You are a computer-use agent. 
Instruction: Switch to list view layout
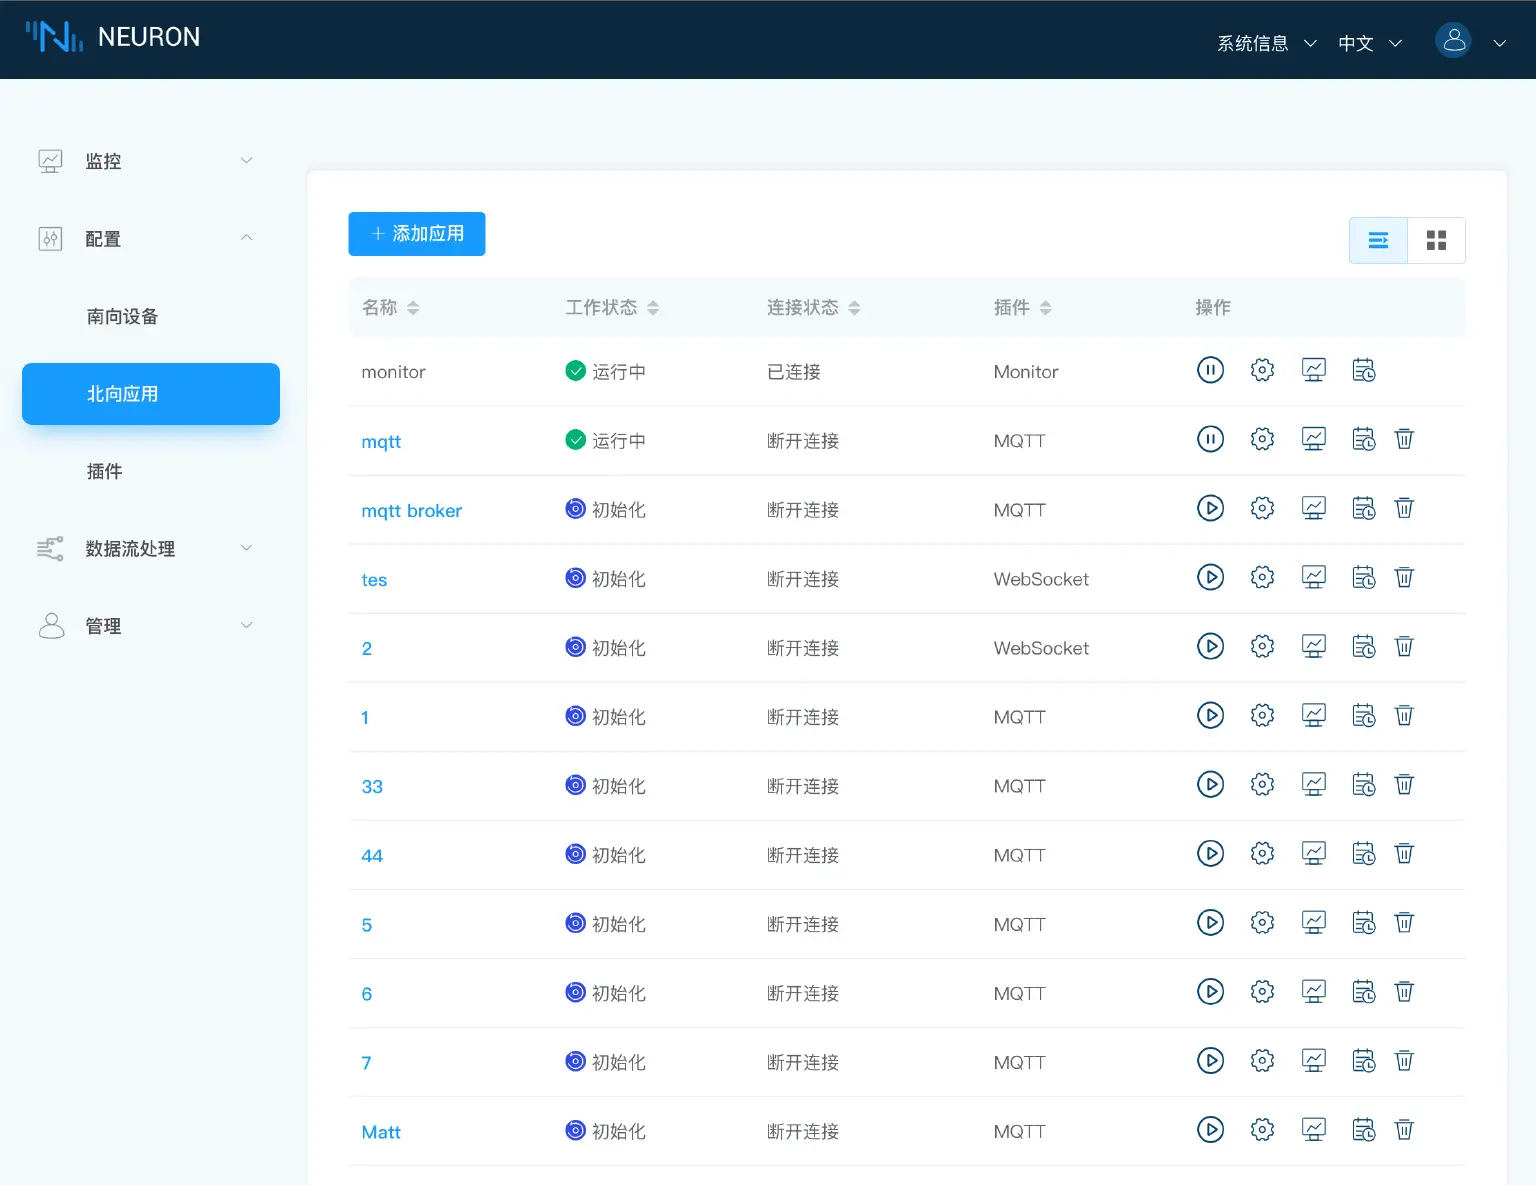click(x=1378, y=240)
